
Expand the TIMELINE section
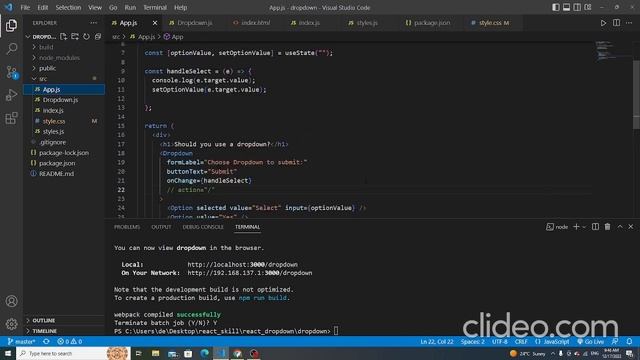(44, 331)
